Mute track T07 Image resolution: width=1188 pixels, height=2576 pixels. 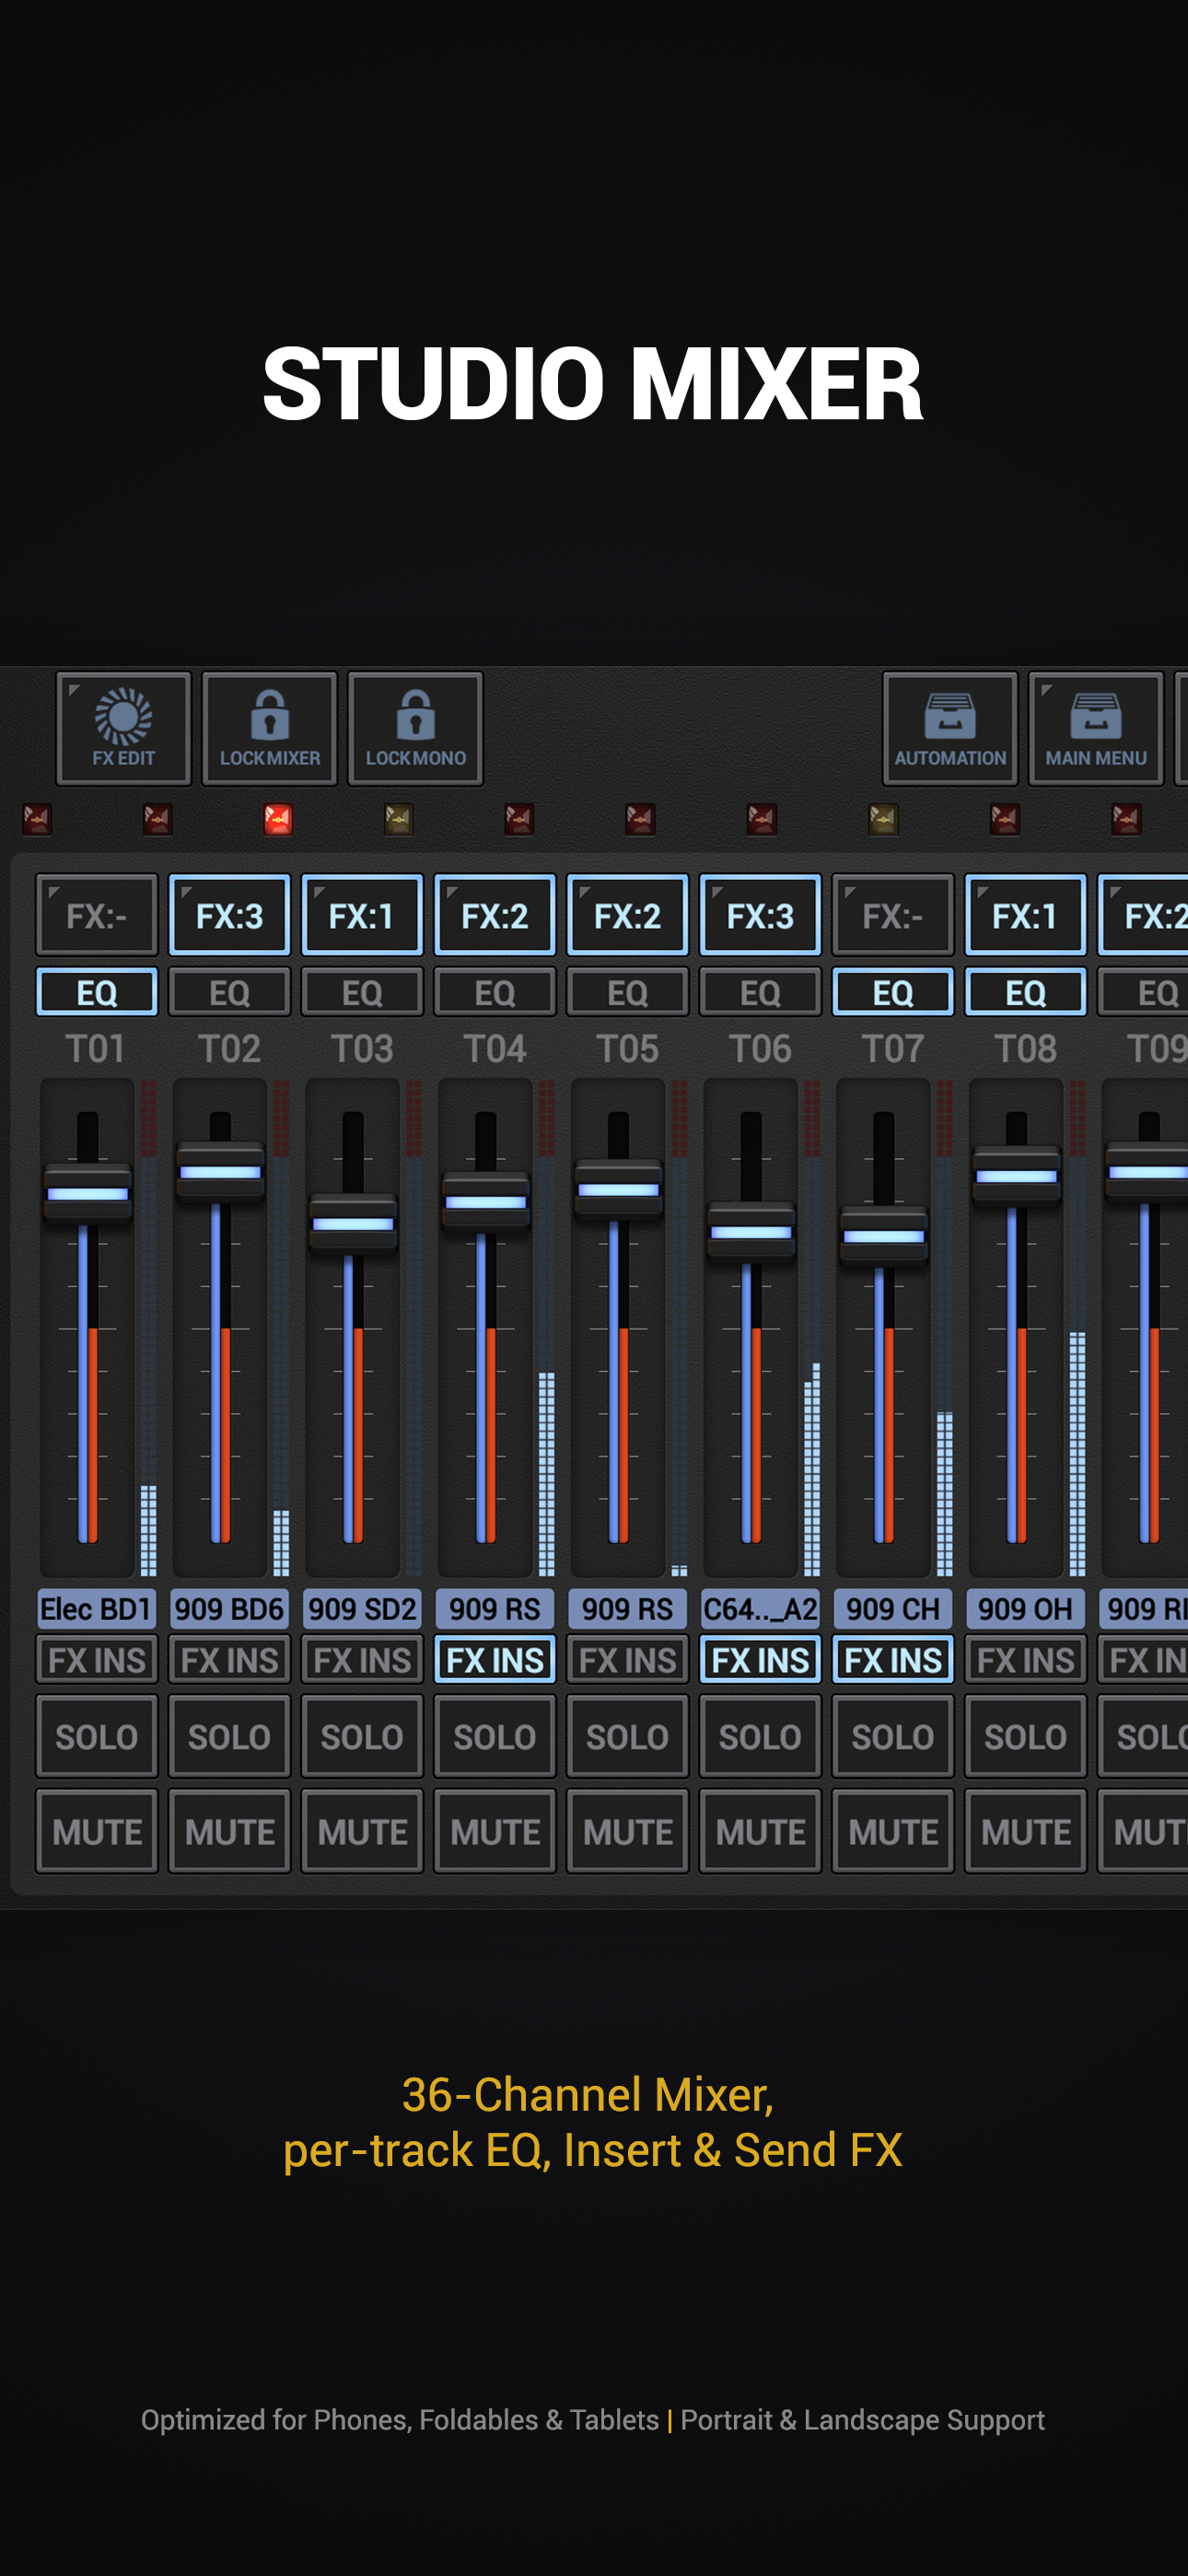(x=893, y=1831)
